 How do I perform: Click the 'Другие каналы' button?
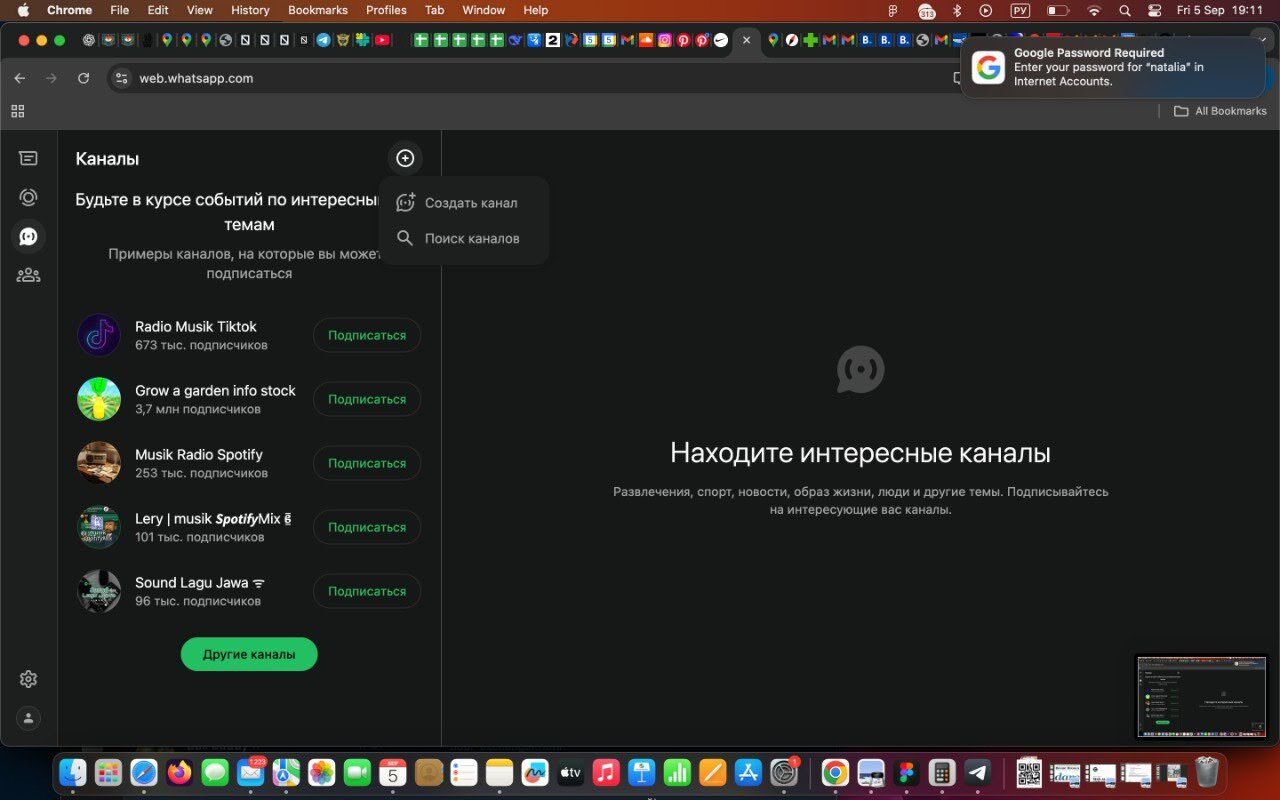click(248, 653)
